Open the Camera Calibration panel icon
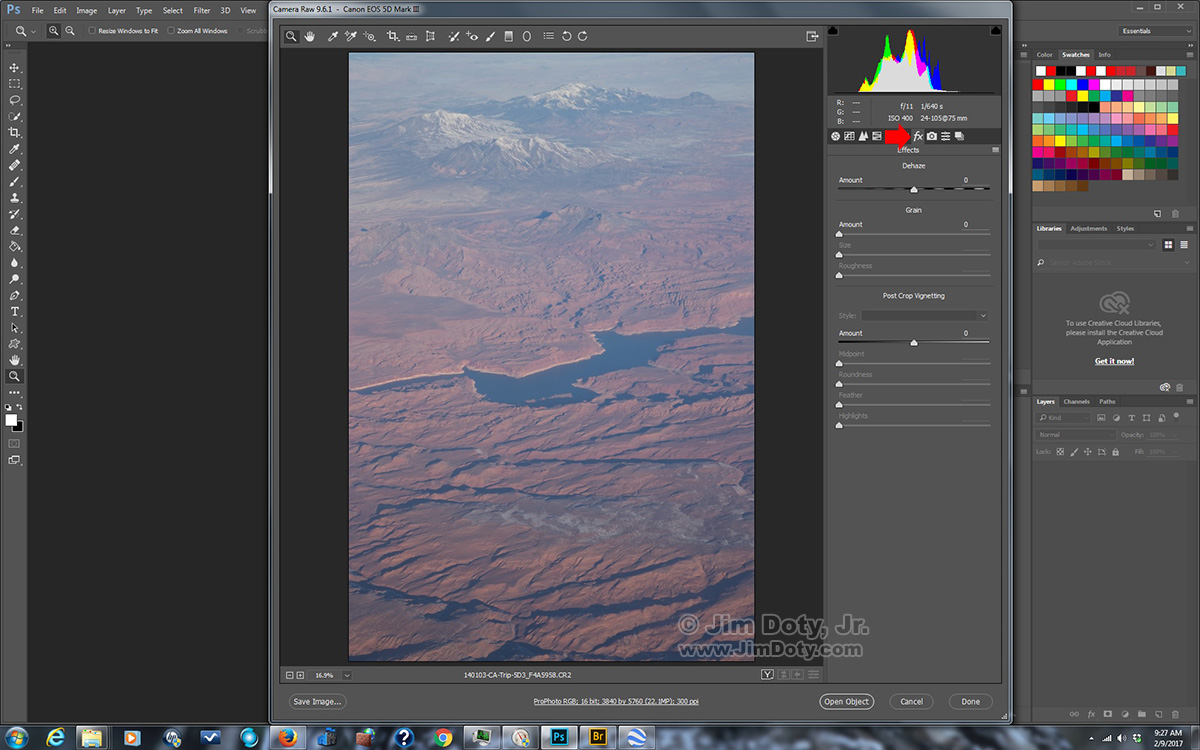This screenshot has width=1200, height=750. (x=932, y=136)
